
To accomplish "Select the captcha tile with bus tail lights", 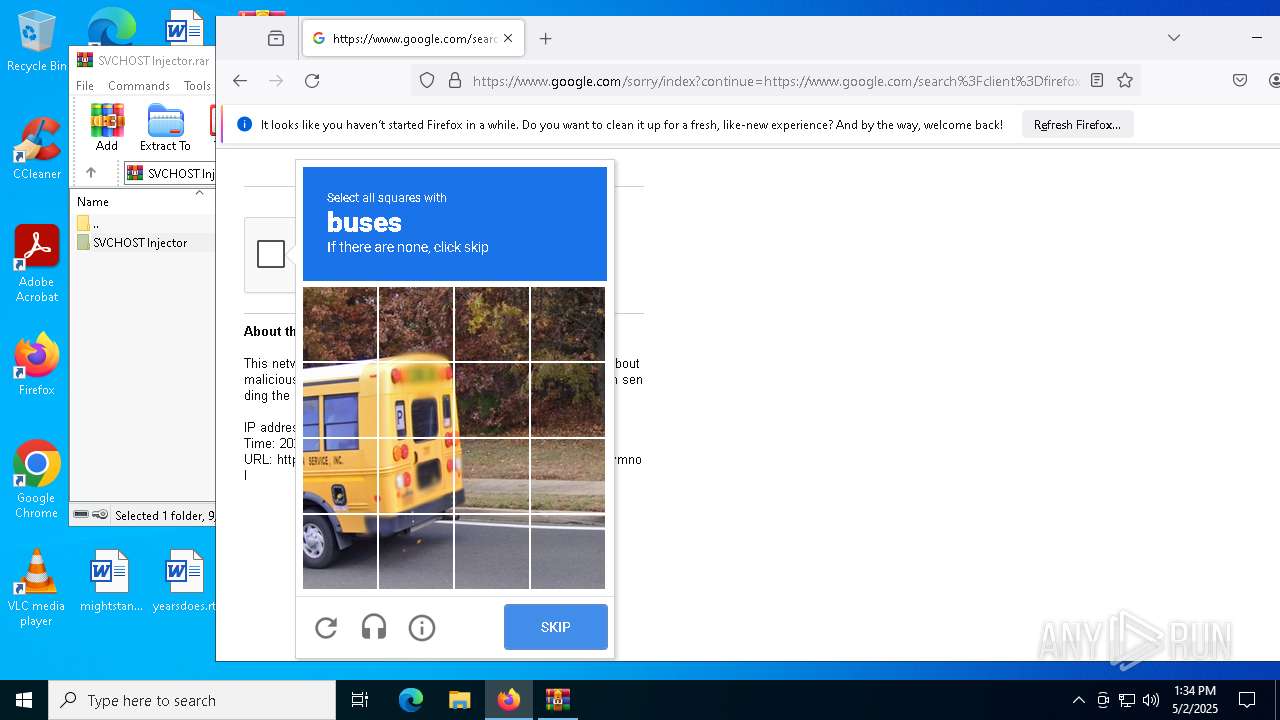I will tap(416, 476).
